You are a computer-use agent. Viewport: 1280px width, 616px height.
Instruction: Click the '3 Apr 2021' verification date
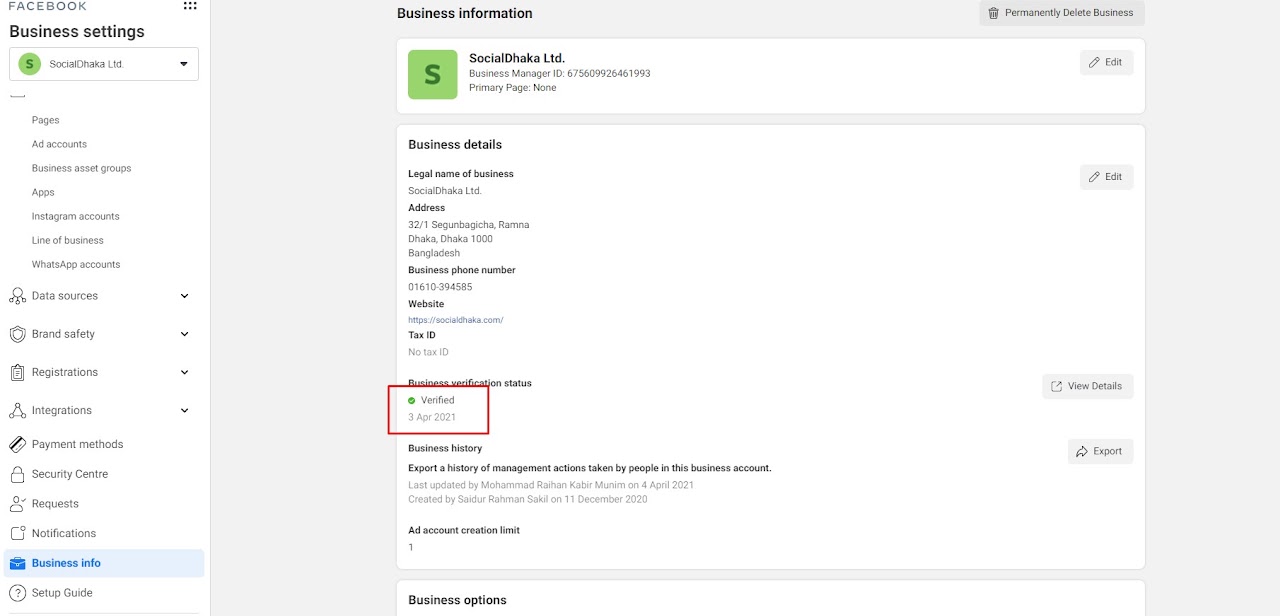432,417
